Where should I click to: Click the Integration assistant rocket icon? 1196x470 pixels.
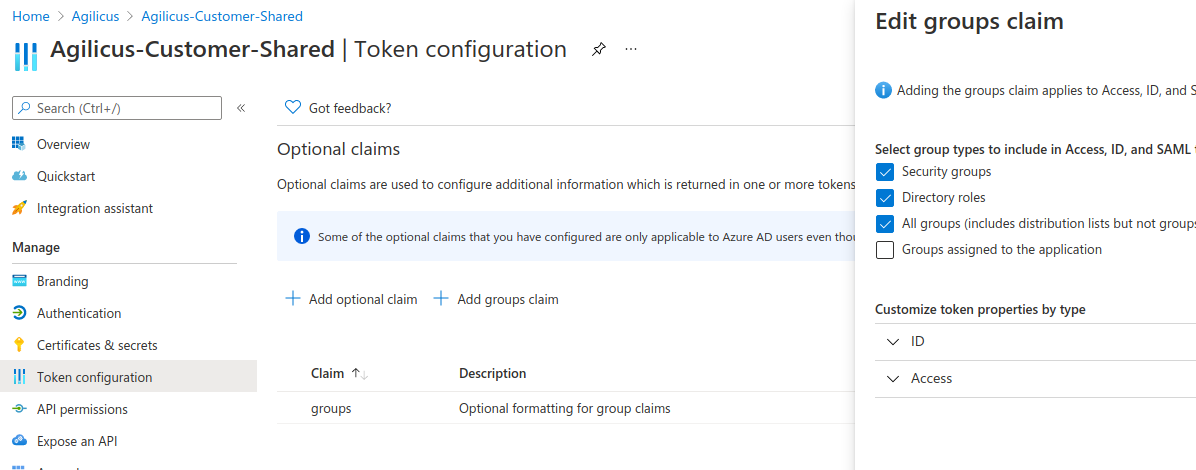pos(19,208)
